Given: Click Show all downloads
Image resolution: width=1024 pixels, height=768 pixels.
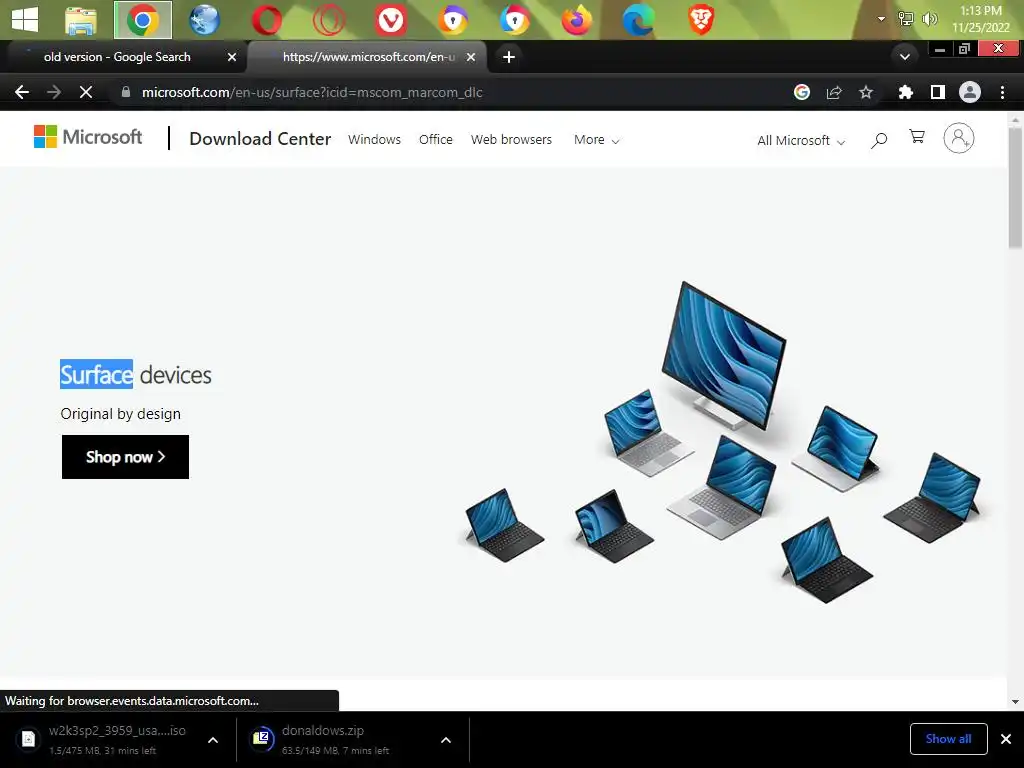Looking at the screenshot, I should coord(948,739).
